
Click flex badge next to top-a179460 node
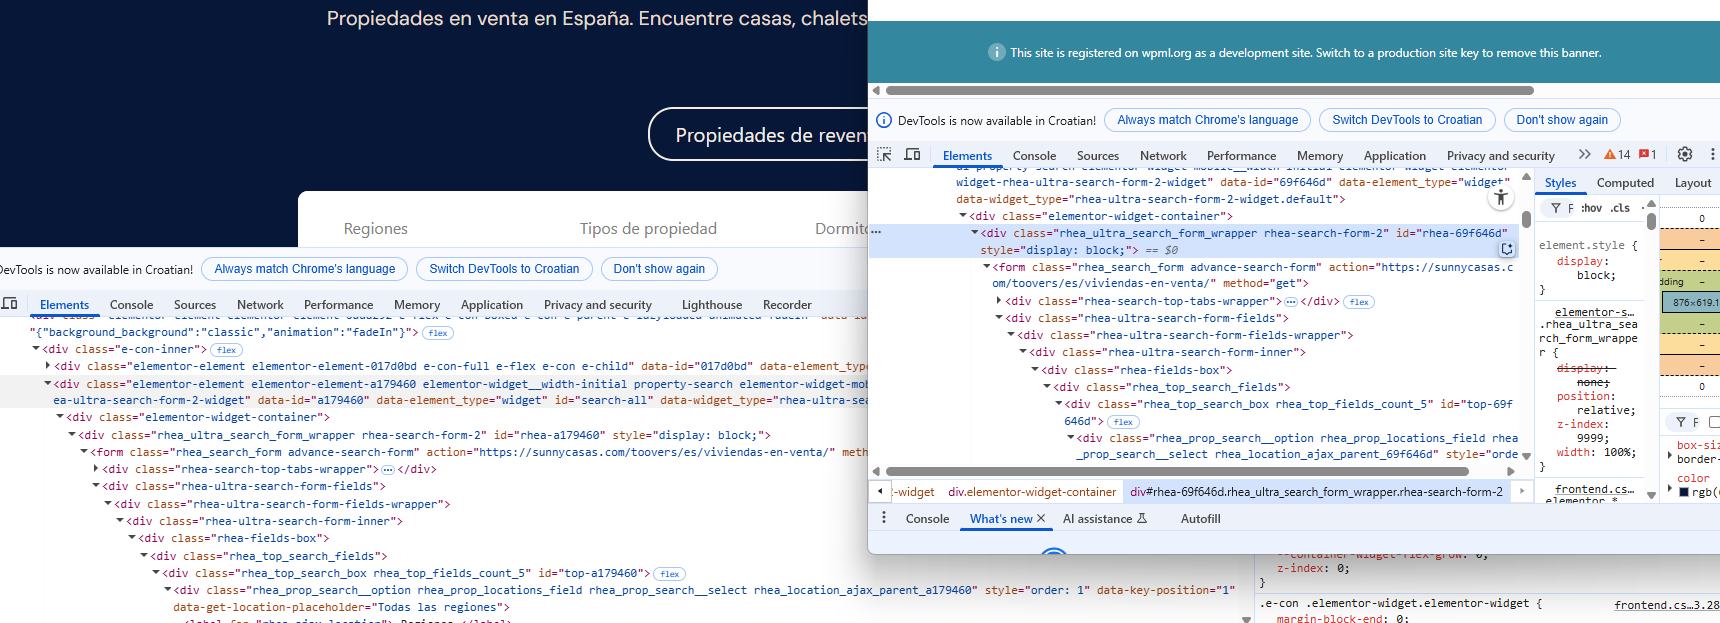(x=670, y=574)
